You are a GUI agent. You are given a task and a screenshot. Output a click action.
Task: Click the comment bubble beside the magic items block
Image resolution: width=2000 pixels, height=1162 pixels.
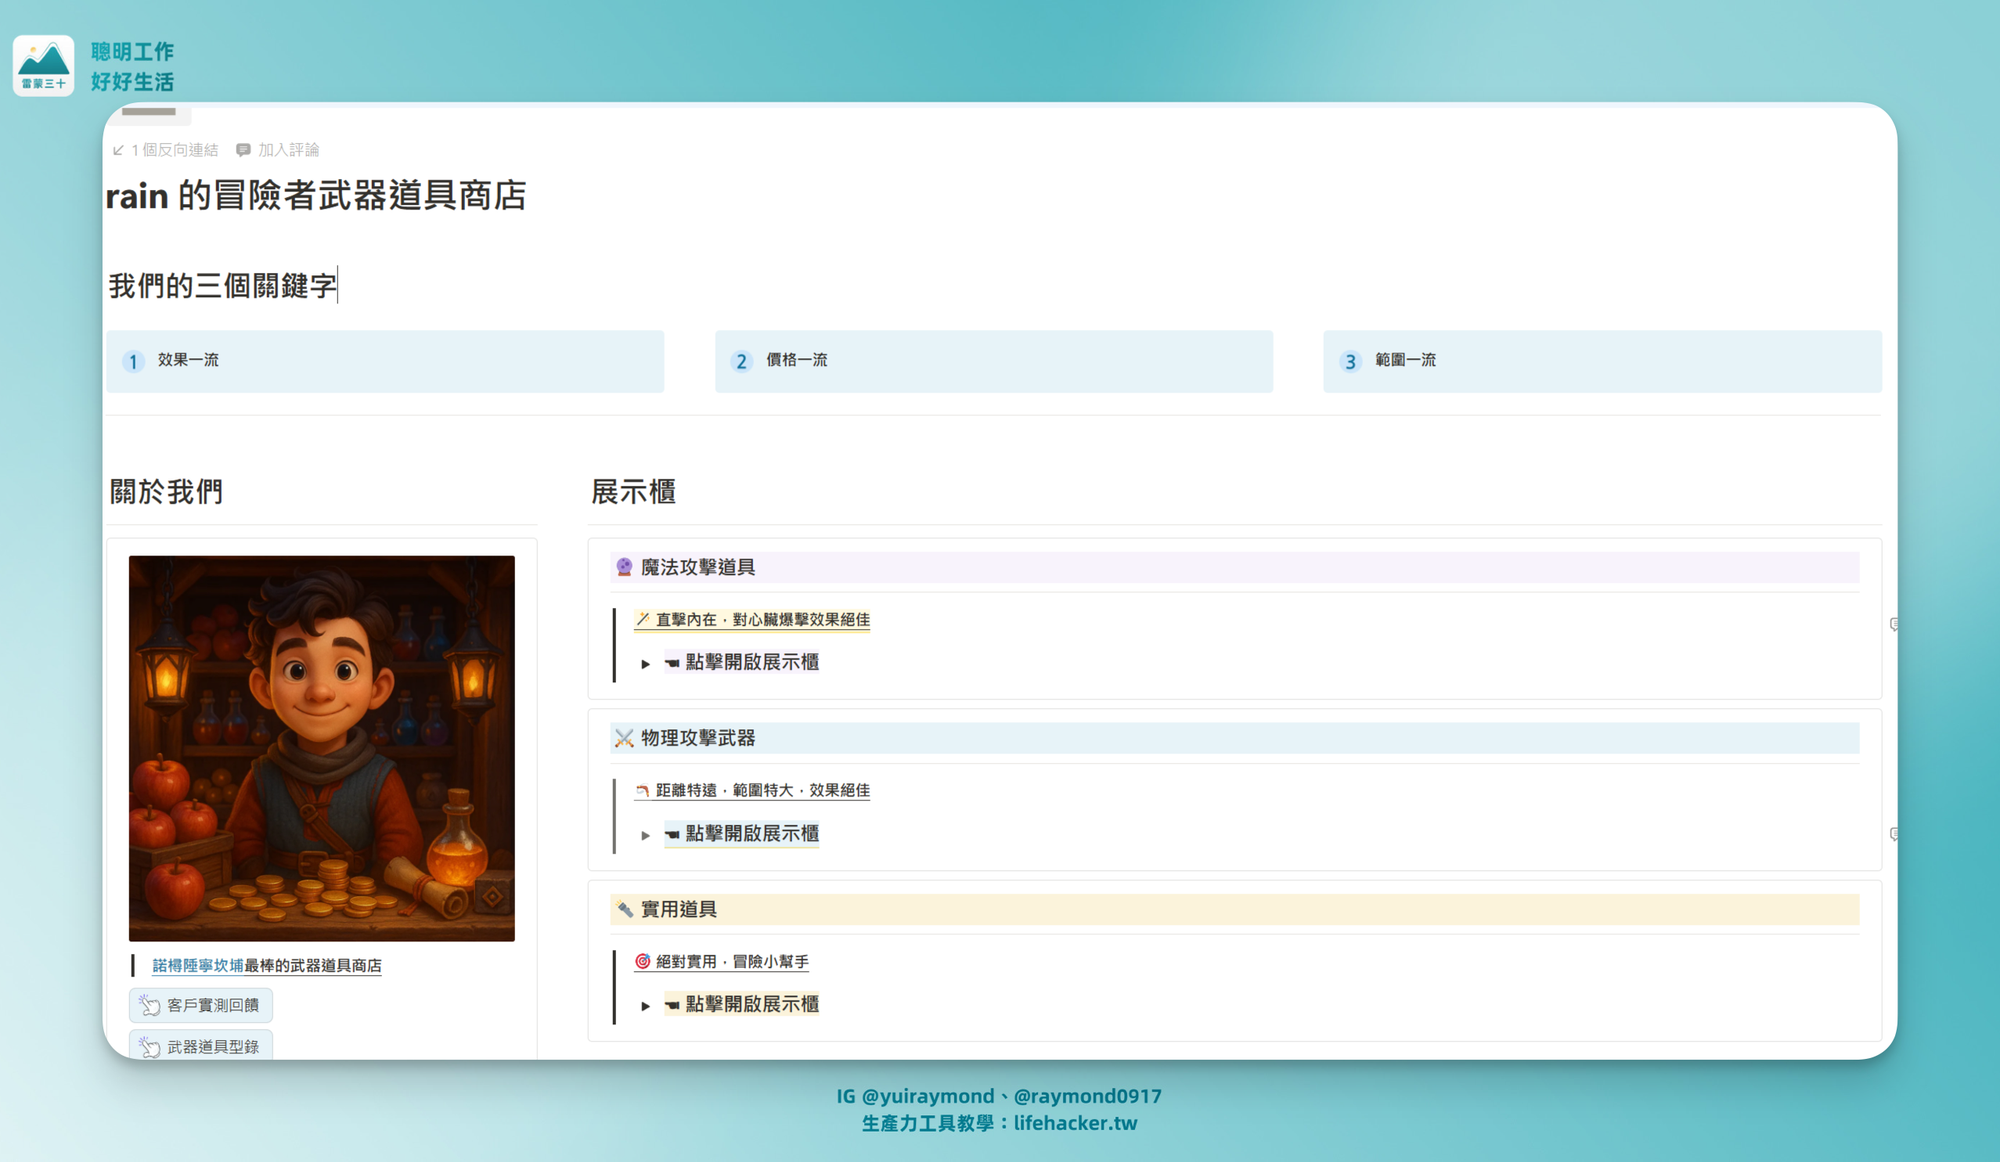(x=1893, y=625)
